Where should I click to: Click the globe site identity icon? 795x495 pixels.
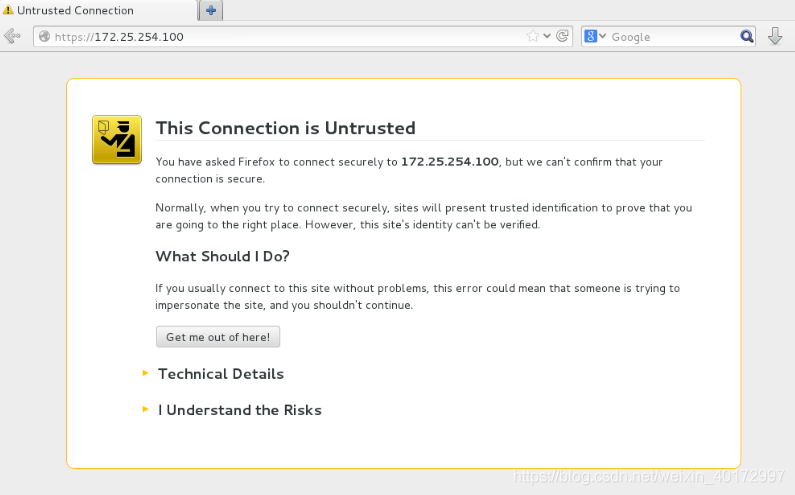click(45, 37)
